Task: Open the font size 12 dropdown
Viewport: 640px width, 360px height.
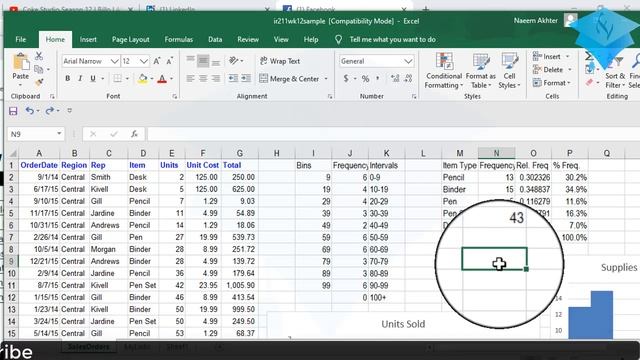Action: [x=144, y=61]
